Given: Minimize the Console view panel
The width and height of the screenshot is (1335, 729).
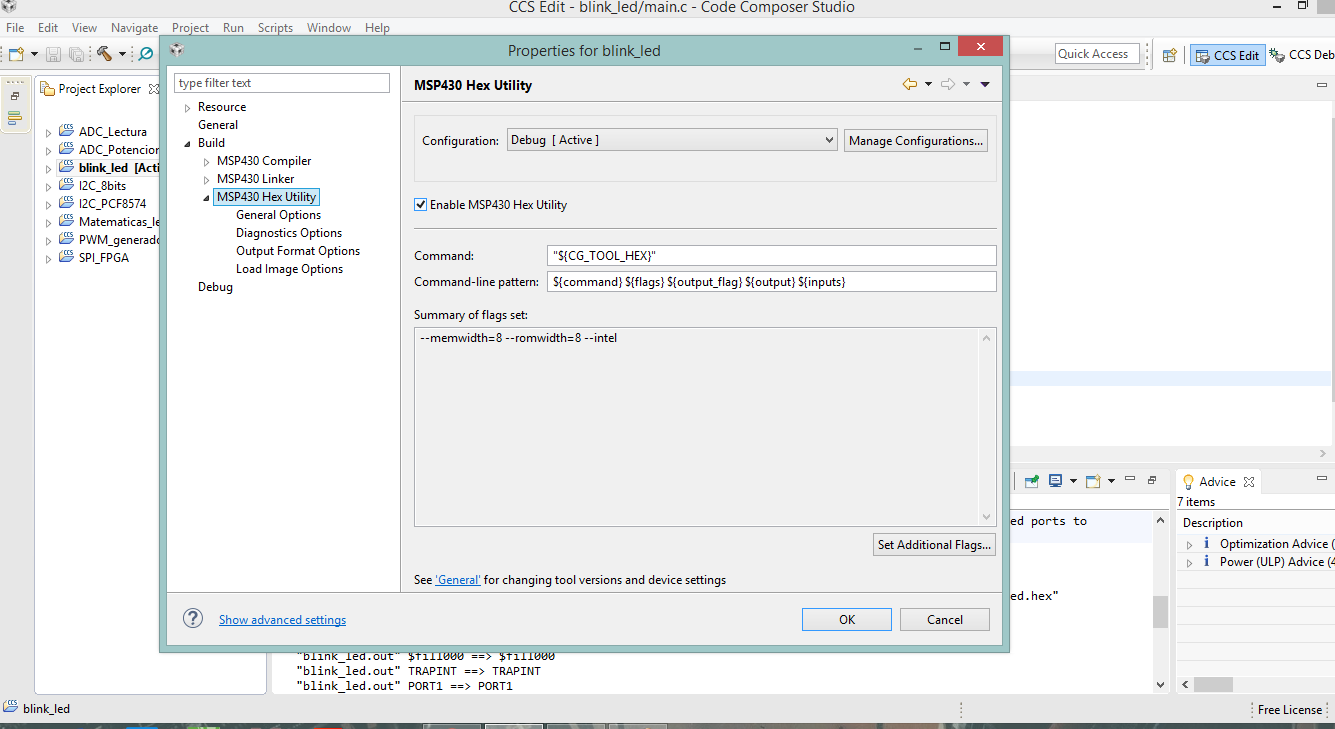Looking at the screenshot, I should point(1130,480).
